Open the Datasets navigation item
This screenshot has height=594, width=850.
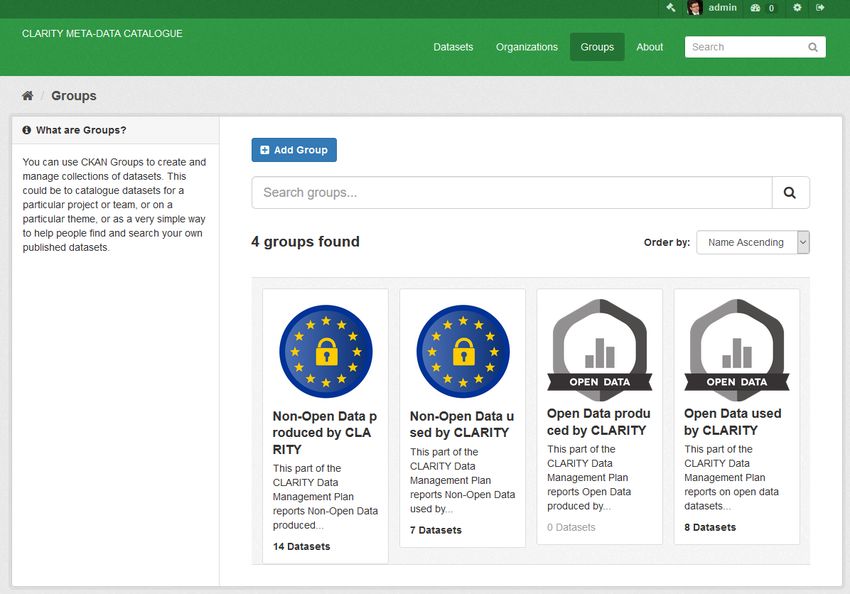click(453, 47)
